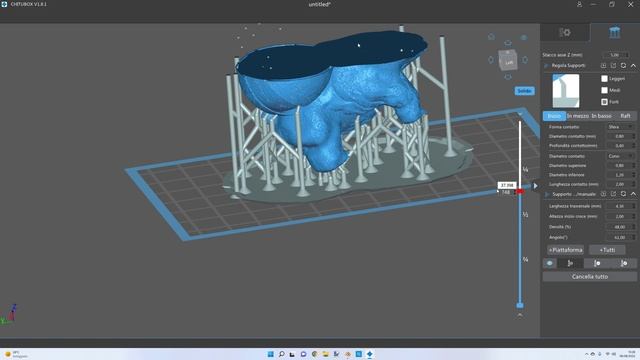The width and height of the screenshot is (640, 360).
Task: Select the add-support tool icon
Action: pos(570,263)
